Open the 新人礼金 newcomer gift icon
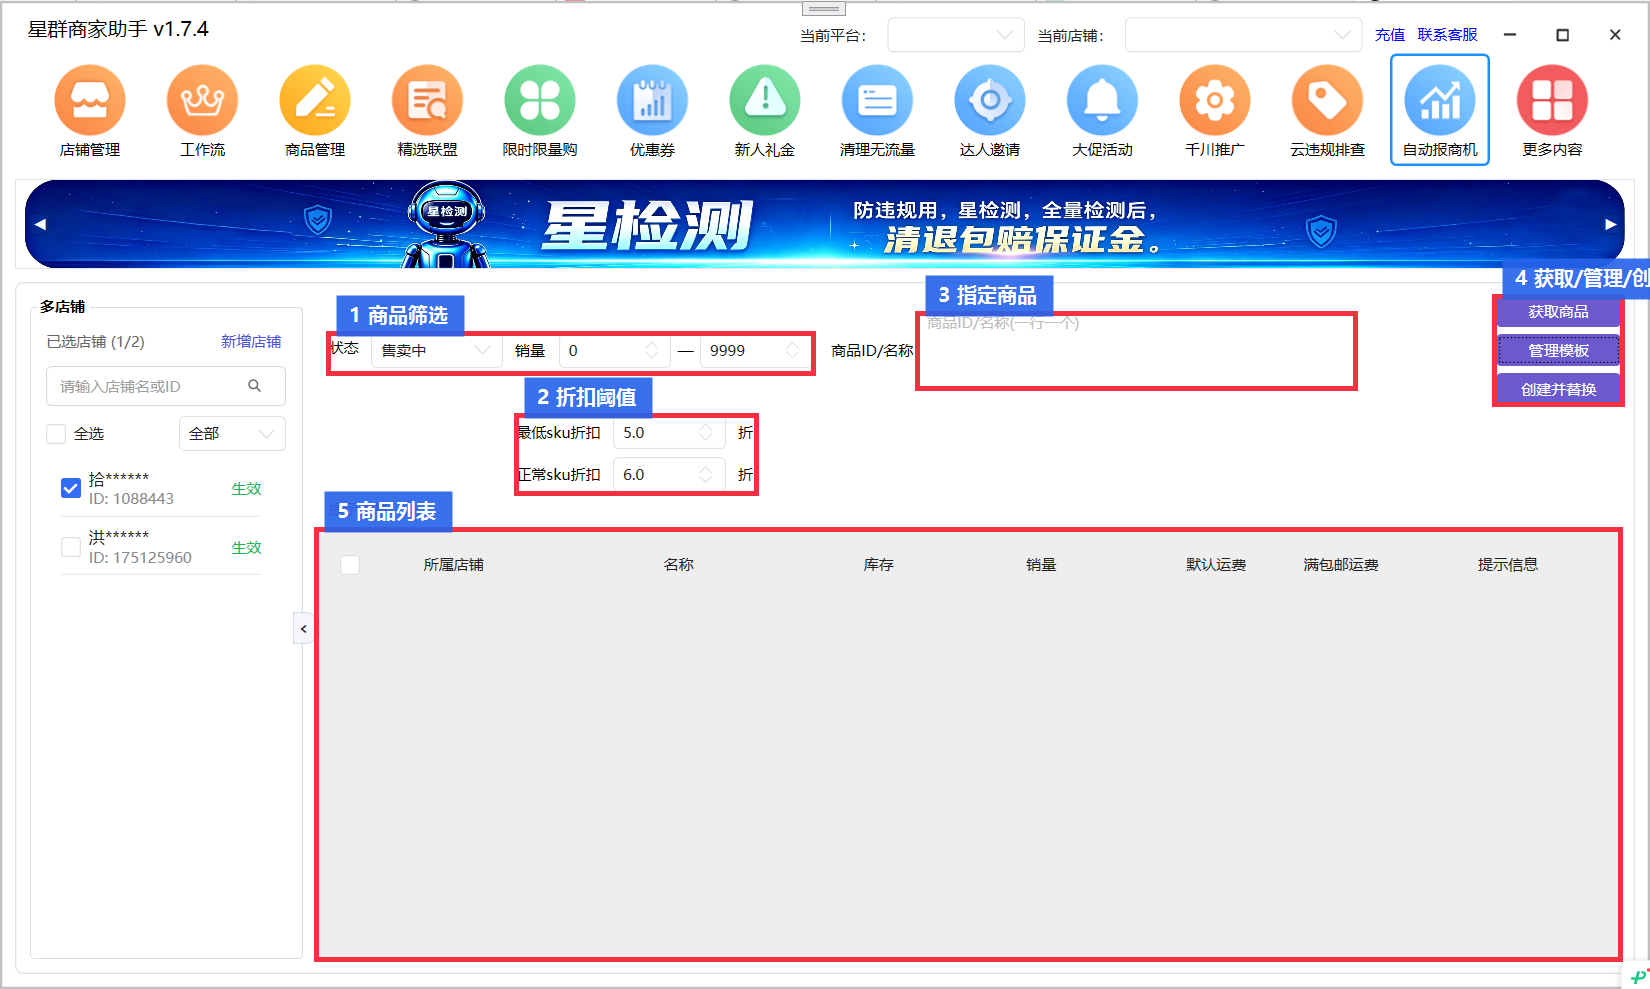Image resolution: width=1650 pixels, height=989 pixels. 765,100
